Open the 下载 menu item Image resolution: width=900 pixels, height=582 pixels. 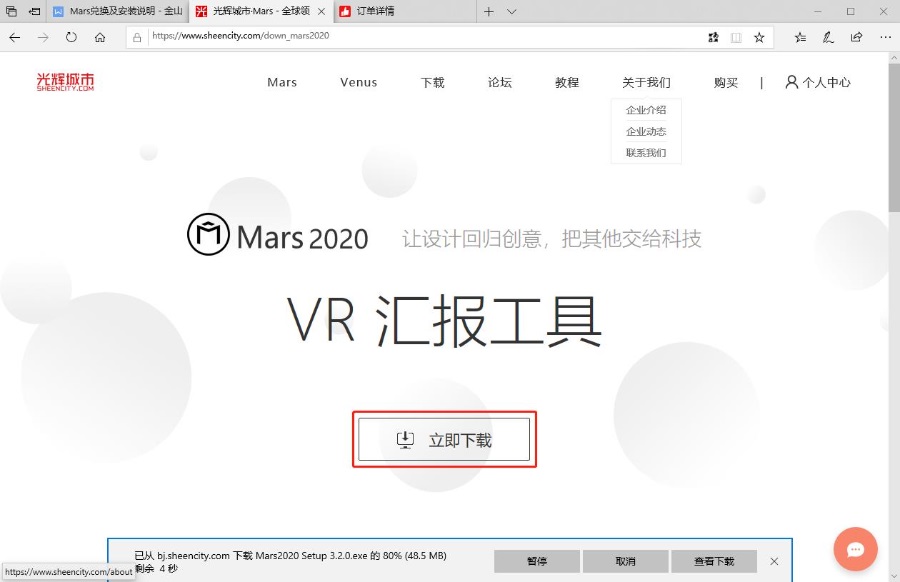coord(432,82)
